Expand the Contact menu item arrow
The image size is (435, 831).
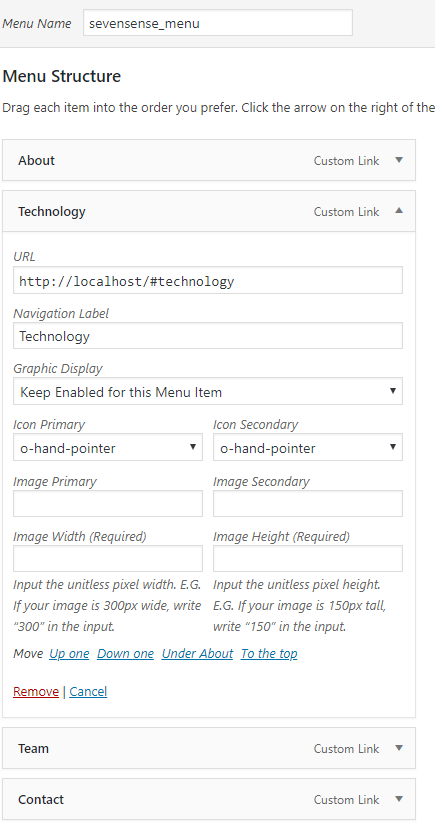(x=399, y=799)
